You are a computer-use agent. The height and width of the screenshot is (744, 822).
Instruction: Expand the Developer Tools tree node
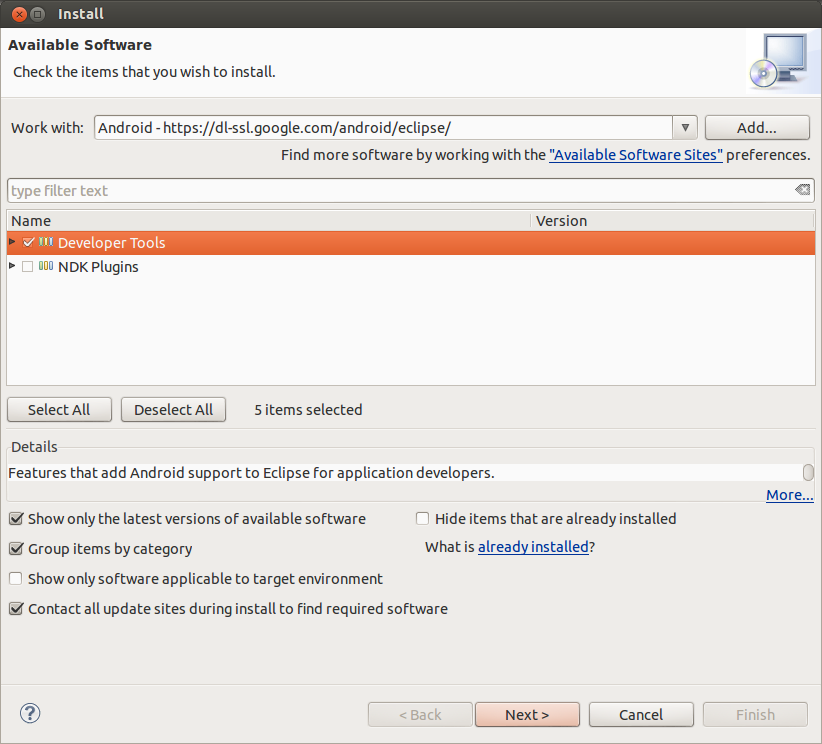pyautogui.click(x=12, y=242)
